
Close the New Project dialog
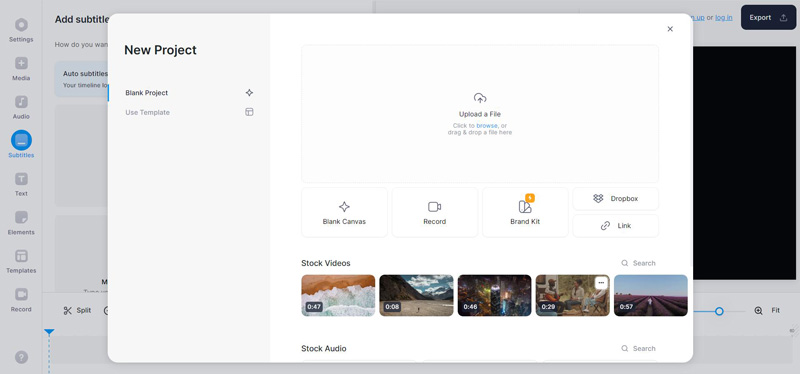[670, 29]
